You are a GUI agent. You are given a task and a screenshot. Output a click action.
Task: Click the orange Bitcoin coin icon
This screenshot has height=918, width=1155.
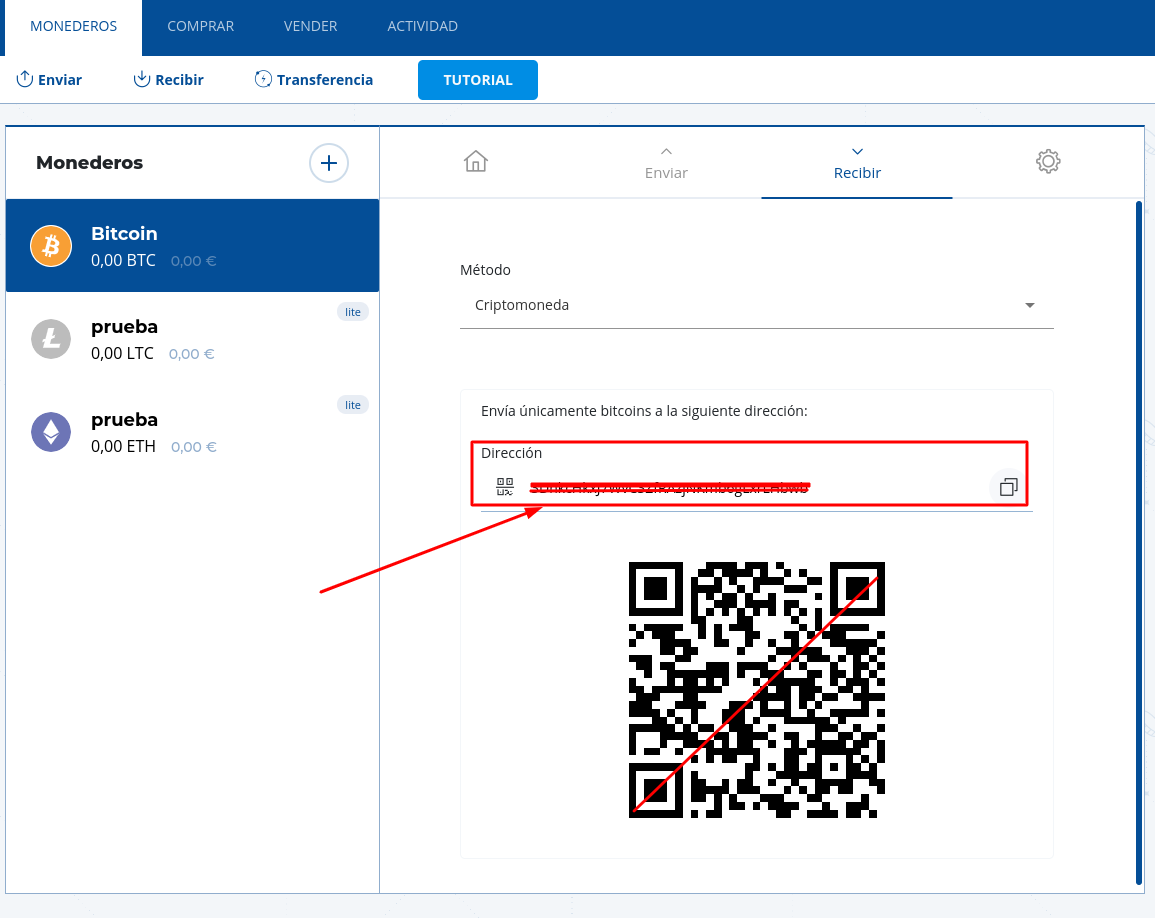[51, 246]
